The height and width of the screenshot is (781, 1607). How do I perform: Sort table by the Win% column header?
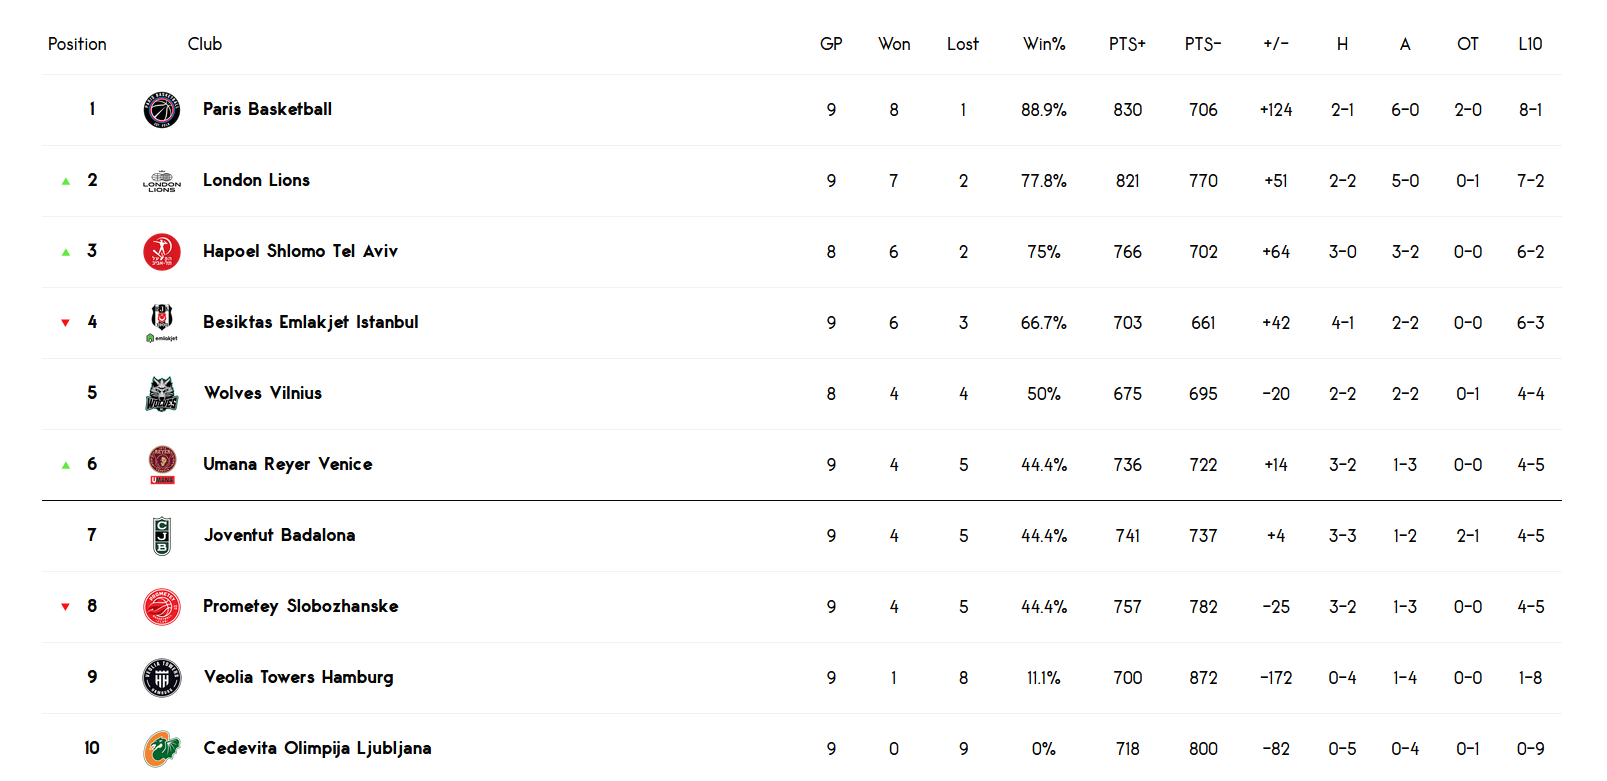pos(1044,44)
